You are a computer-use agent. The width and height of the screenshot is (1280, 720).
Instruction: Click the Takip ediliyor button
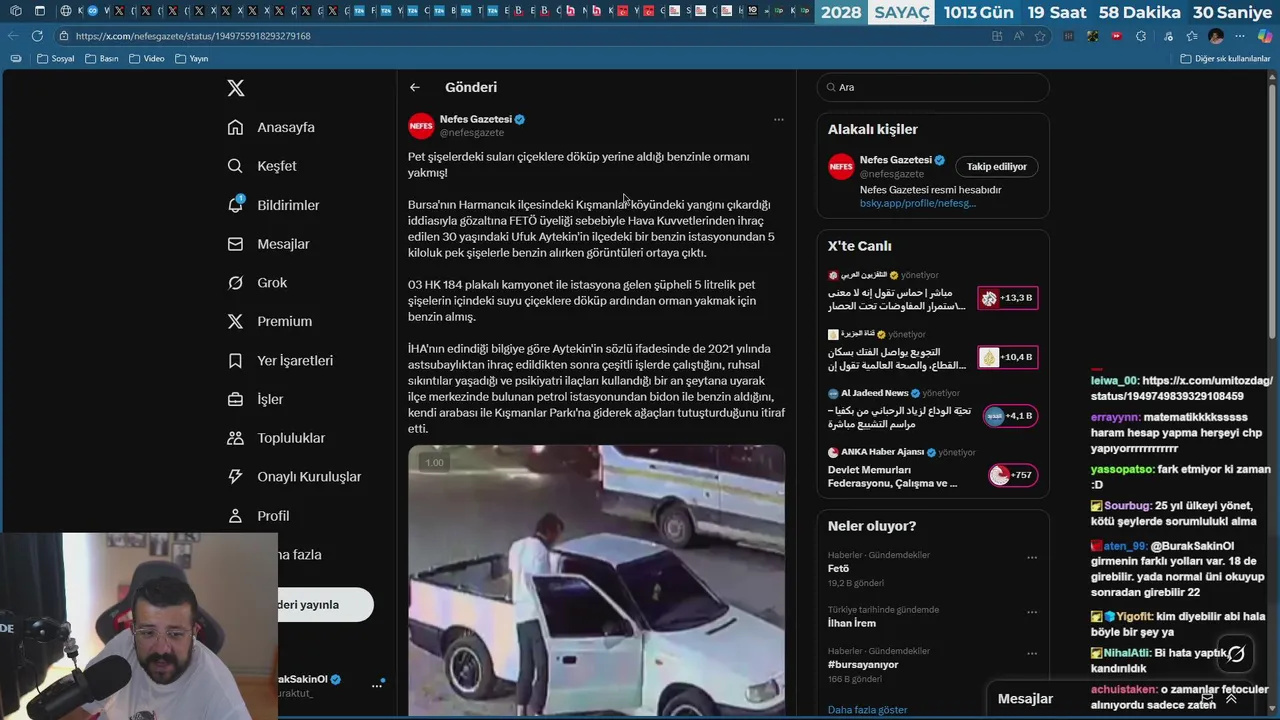pyautogui.click(x=997, y=167)
